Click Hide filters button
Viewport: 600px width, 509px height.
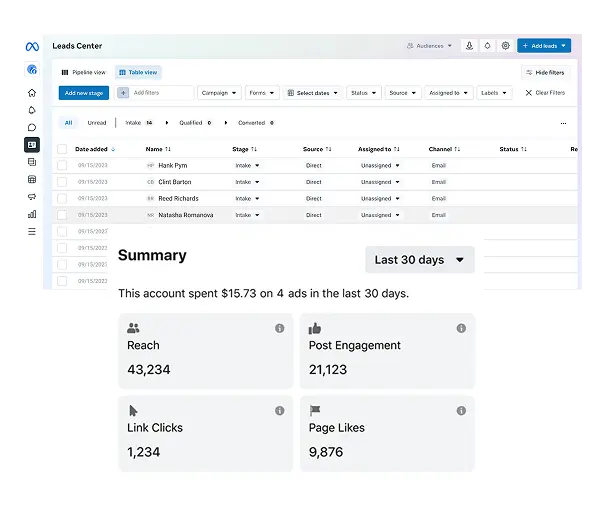click(x=545, y=72)
